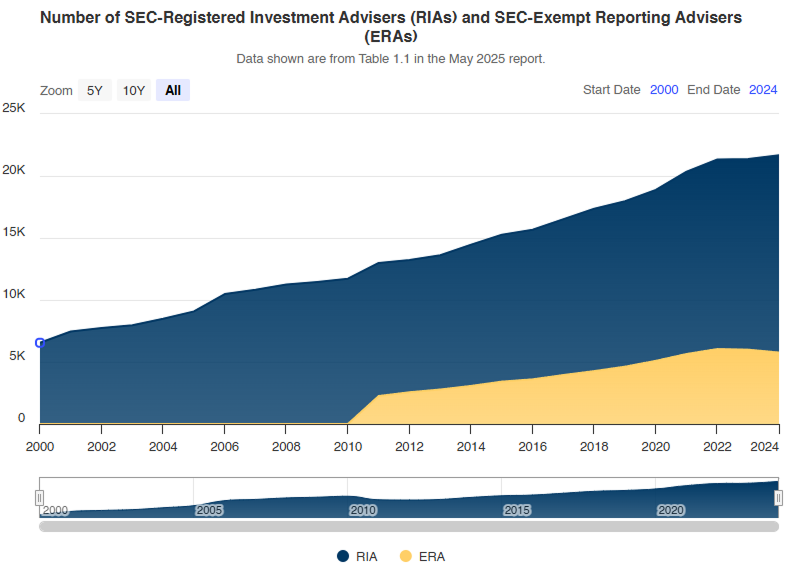Click the End Date 2024 field
Image resolution: width=786 pixels, height=567 pixels.
[763, 90]
